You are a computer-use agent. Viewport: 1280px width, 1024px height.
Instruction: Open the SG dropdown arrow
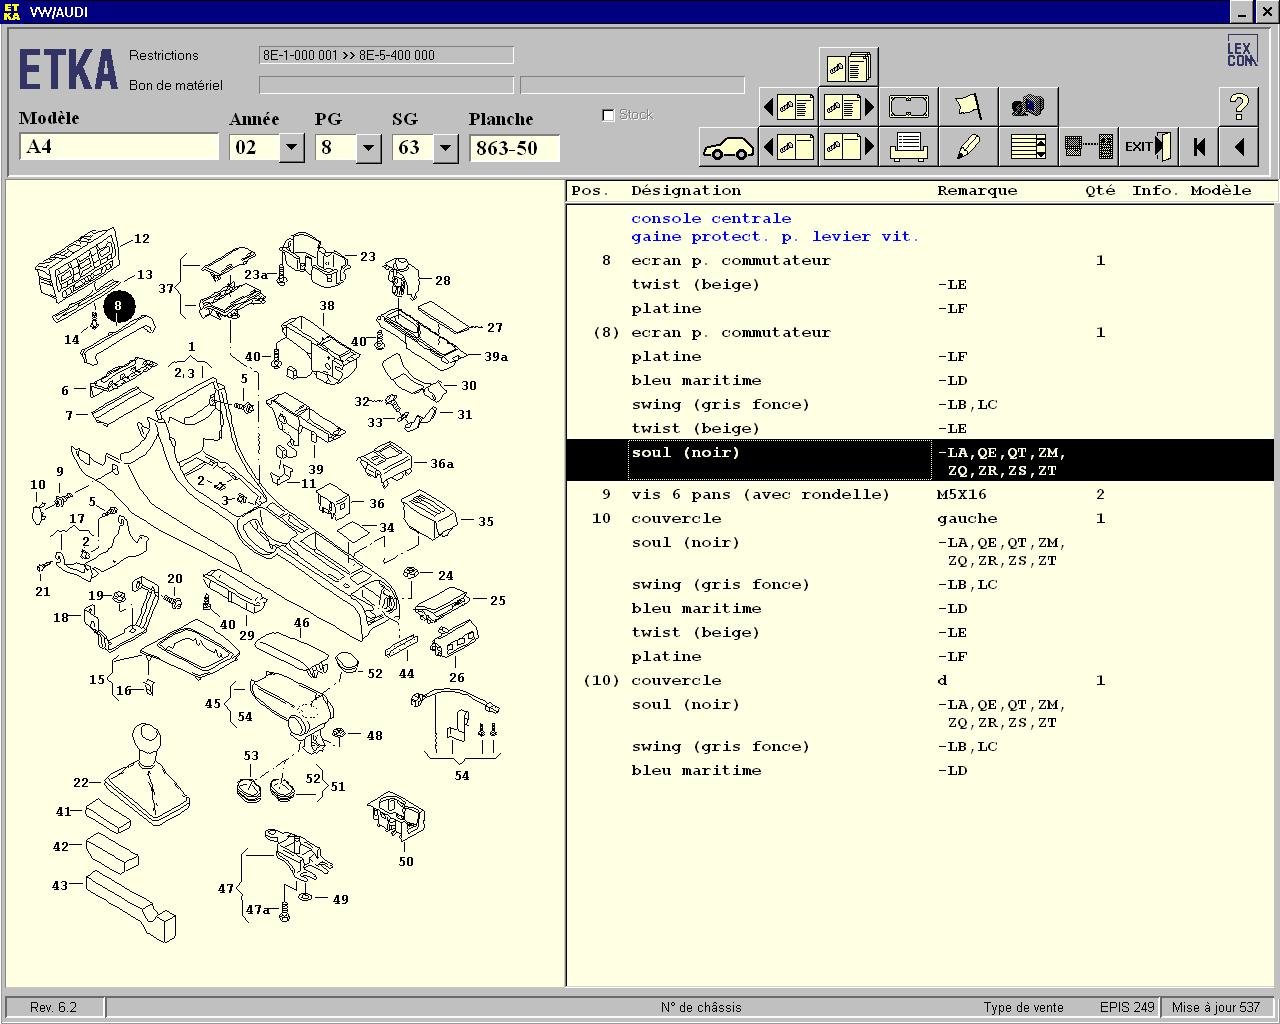445,148
